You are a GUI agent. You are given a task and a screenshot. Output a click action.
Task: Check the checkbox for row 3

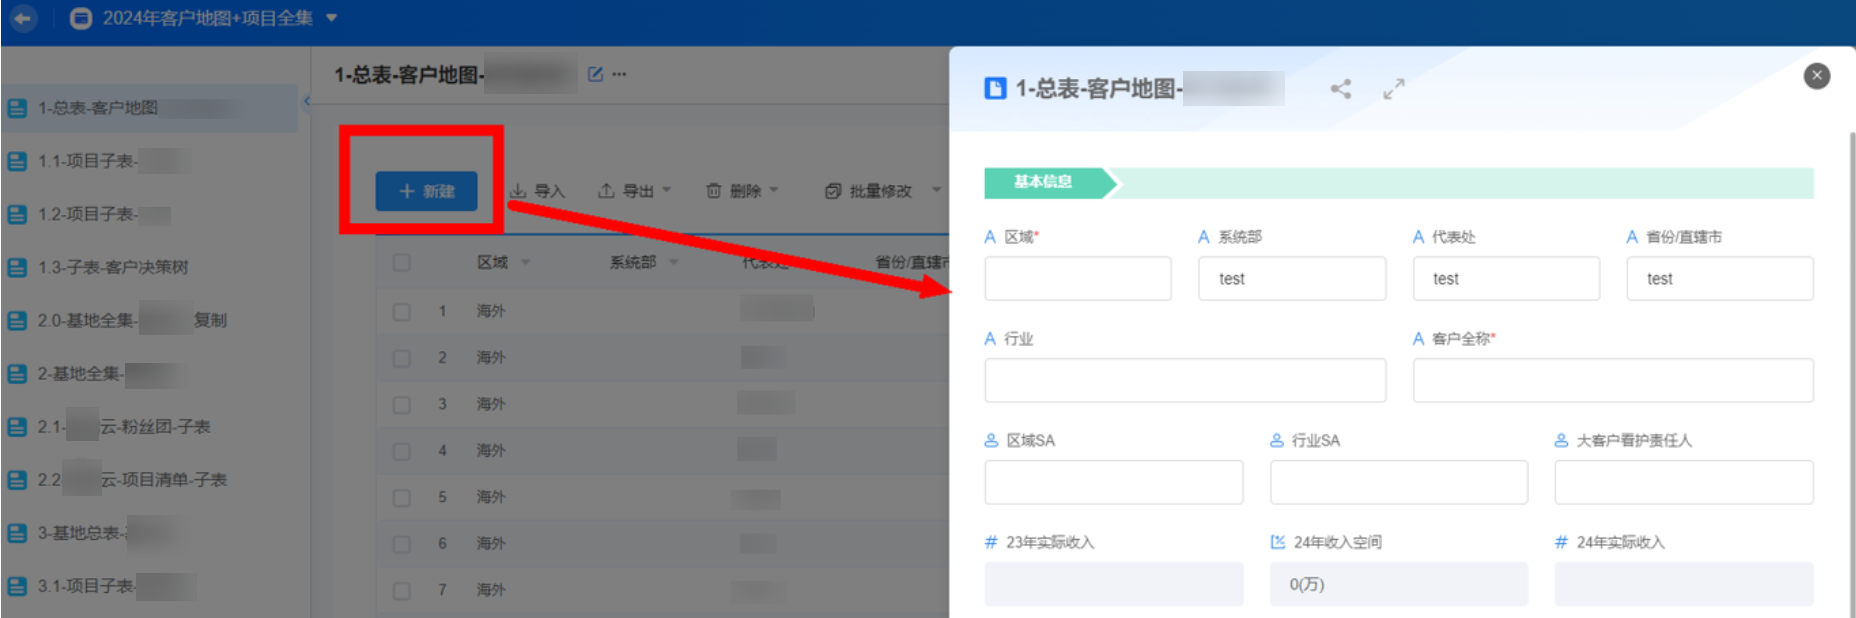pos(402,404)
